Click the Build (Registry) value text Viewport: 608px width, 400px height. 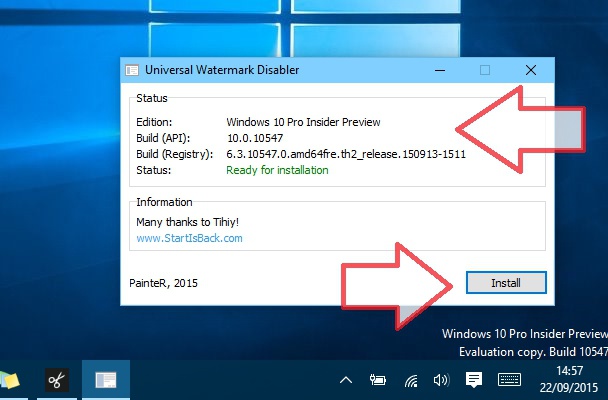(346, 154)
